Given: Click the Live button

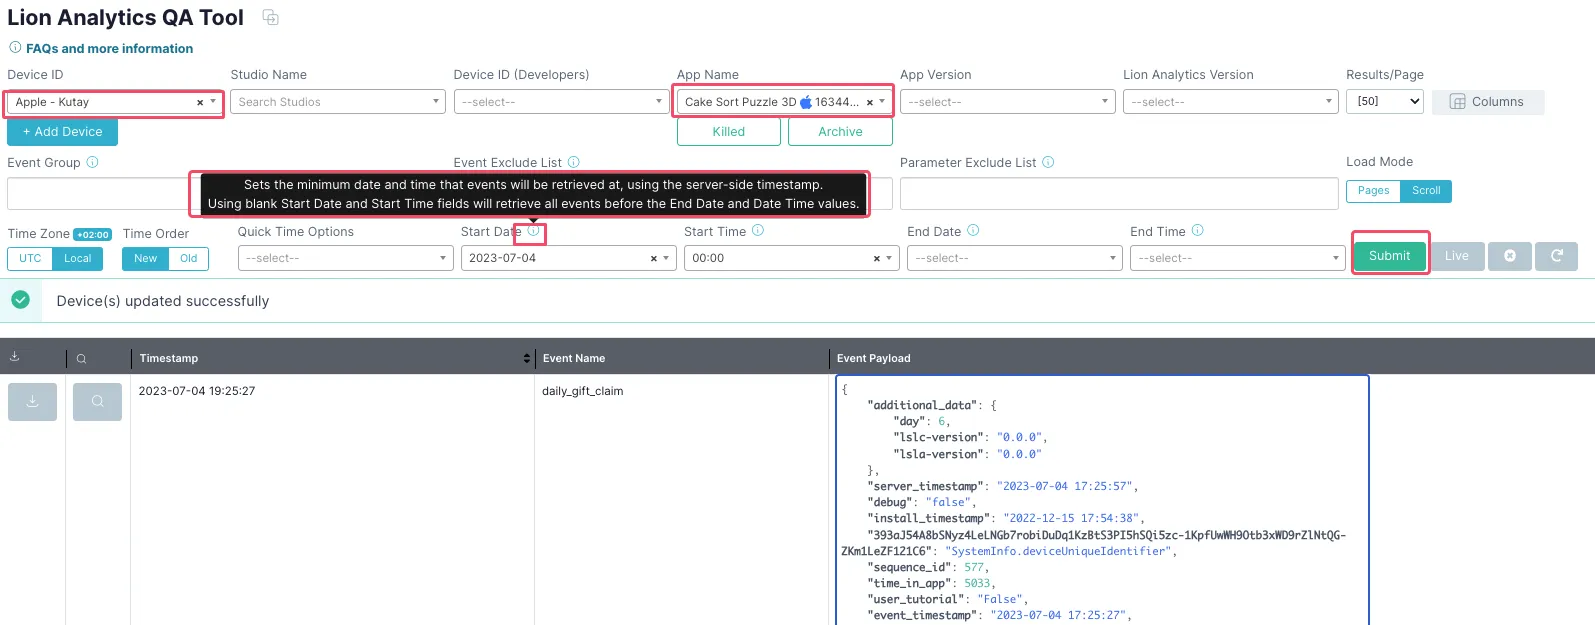Looking at the screenshot, I should tap(1457, 256).
